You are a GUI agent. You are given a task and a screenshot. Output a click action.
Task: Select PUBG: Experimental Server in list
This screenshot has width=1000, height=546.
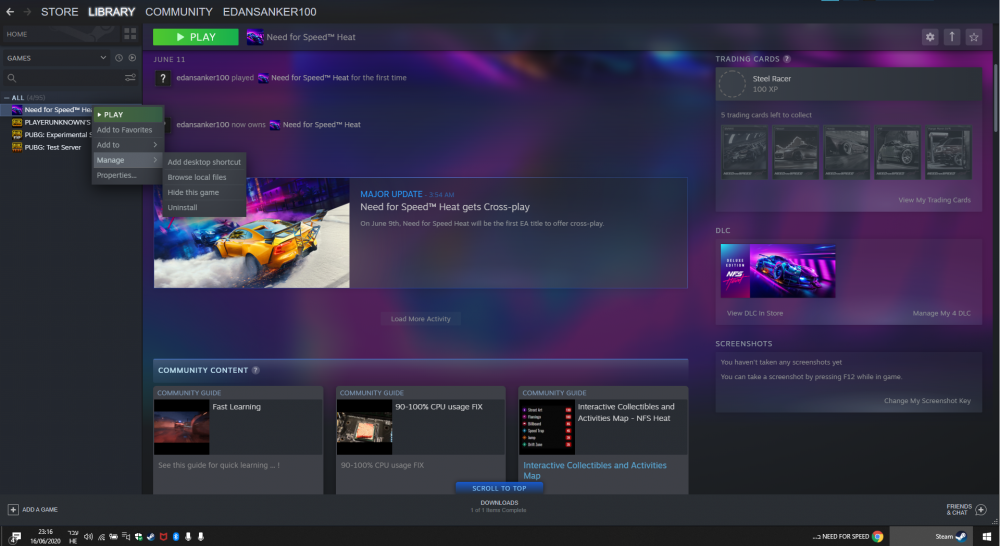pyautogui.click(x=51, y=135)
